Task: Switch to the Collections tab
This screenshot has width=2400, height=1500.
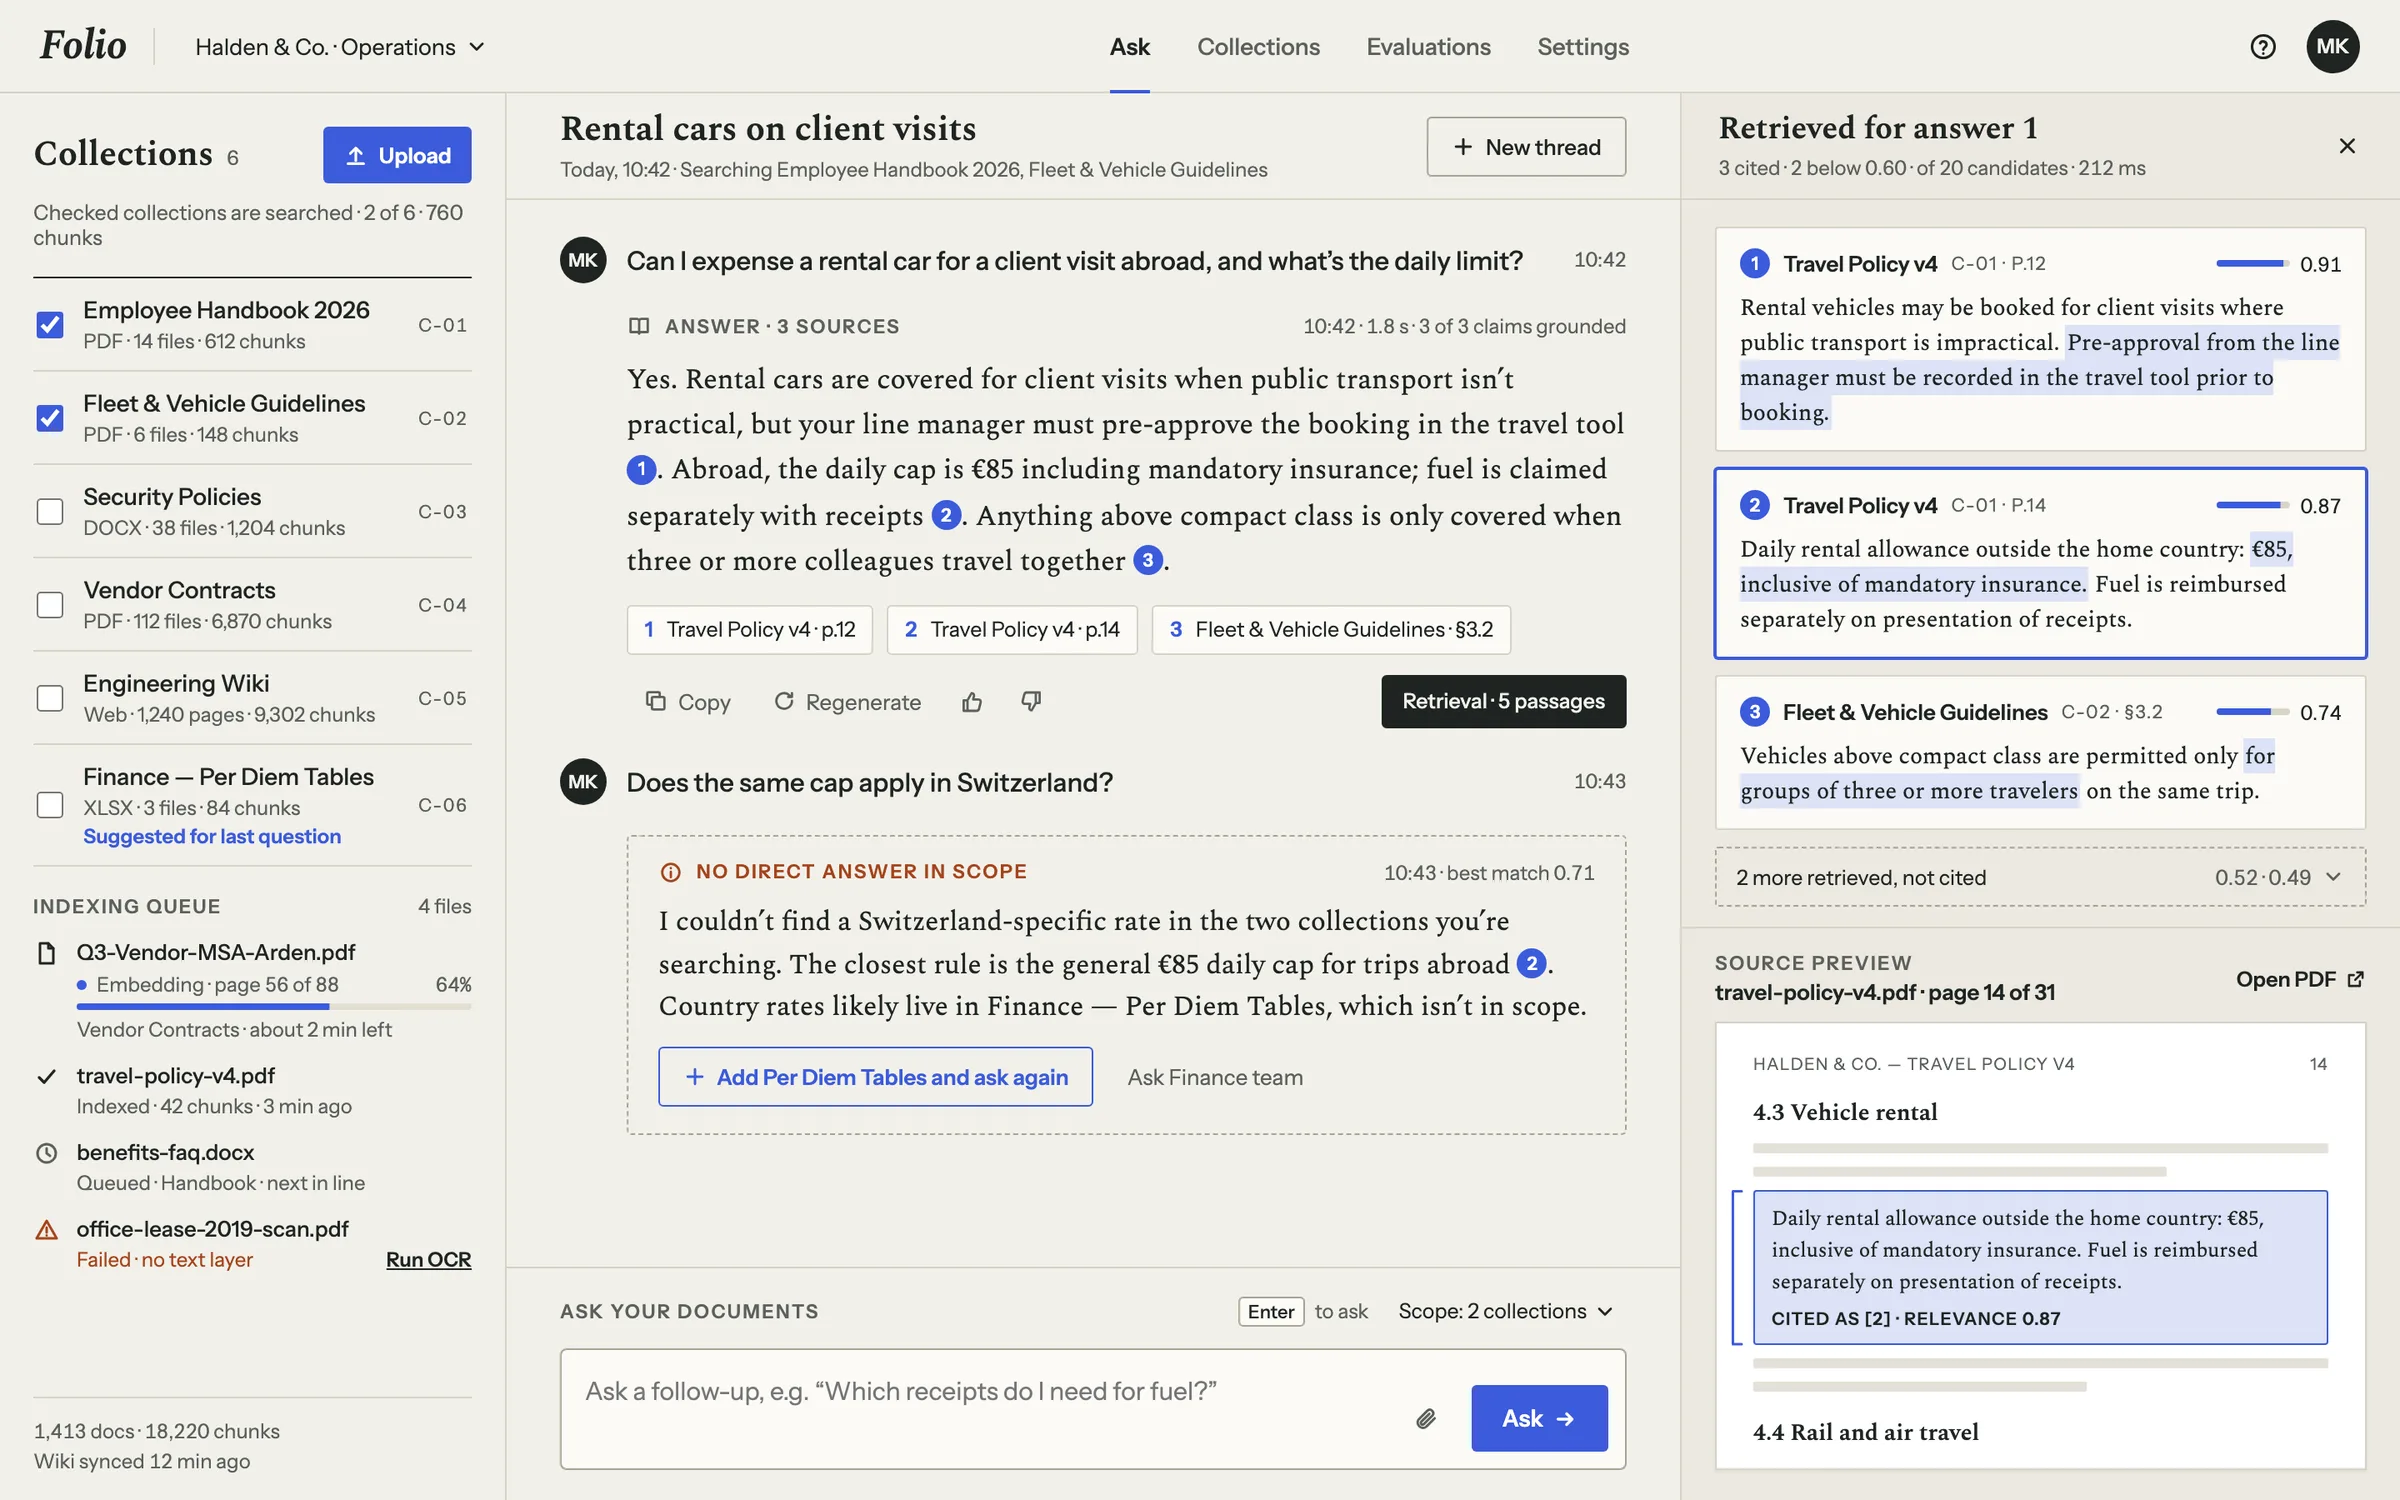Action: (x=1258, y=47)
